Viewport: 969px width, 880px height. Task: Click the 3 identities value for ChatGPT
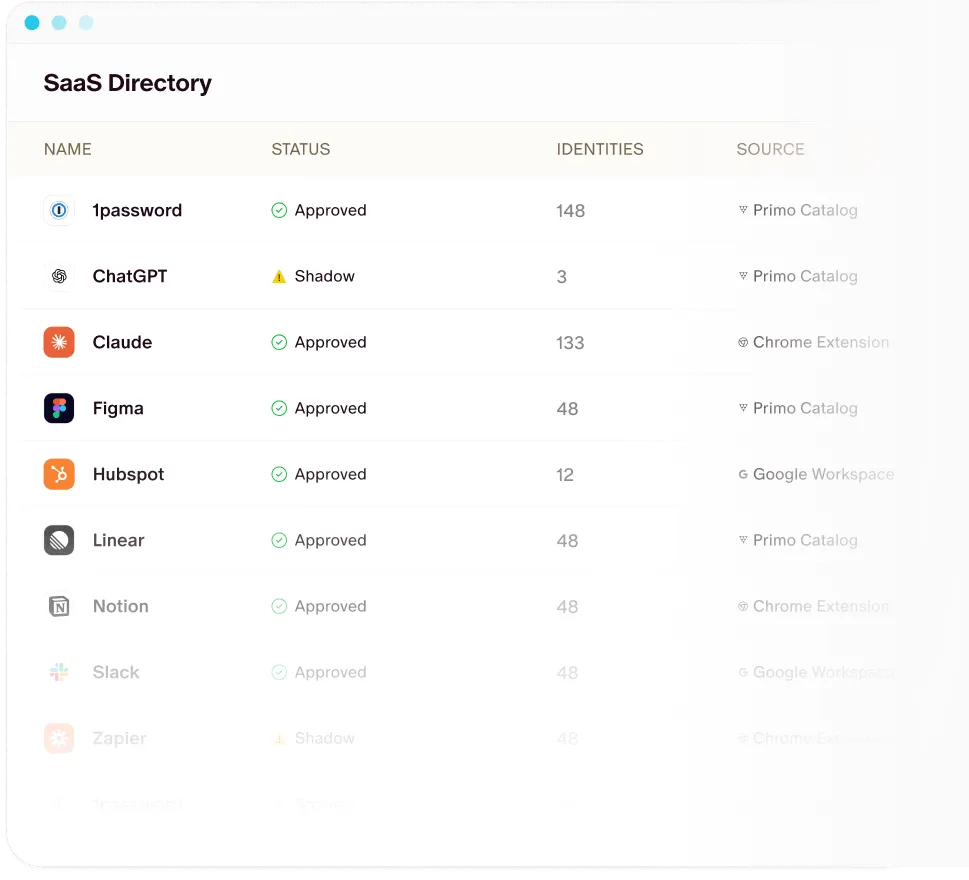tap(561, 277)
